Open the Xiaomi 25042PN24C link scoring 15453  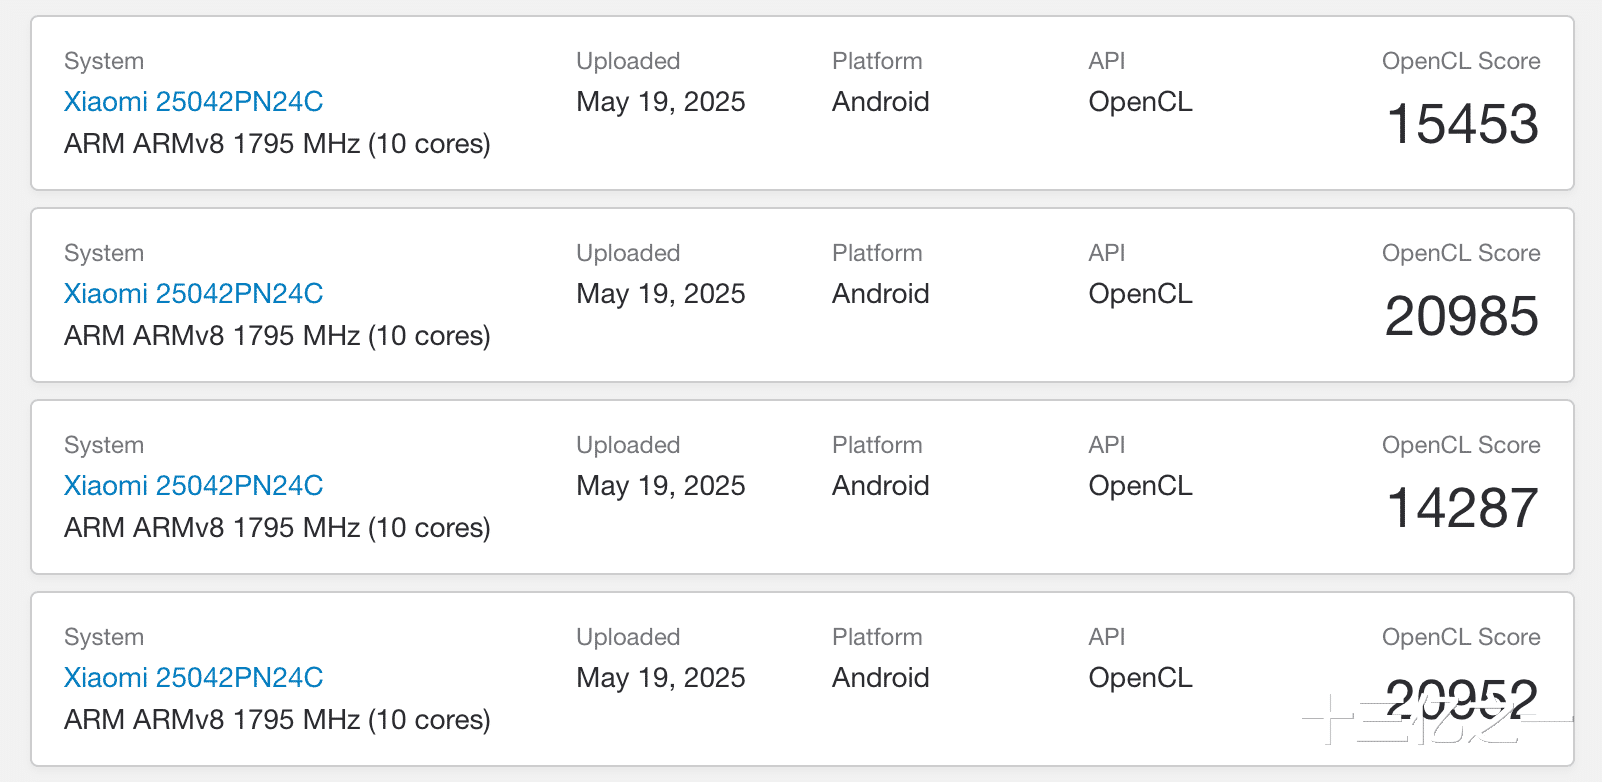193,102
